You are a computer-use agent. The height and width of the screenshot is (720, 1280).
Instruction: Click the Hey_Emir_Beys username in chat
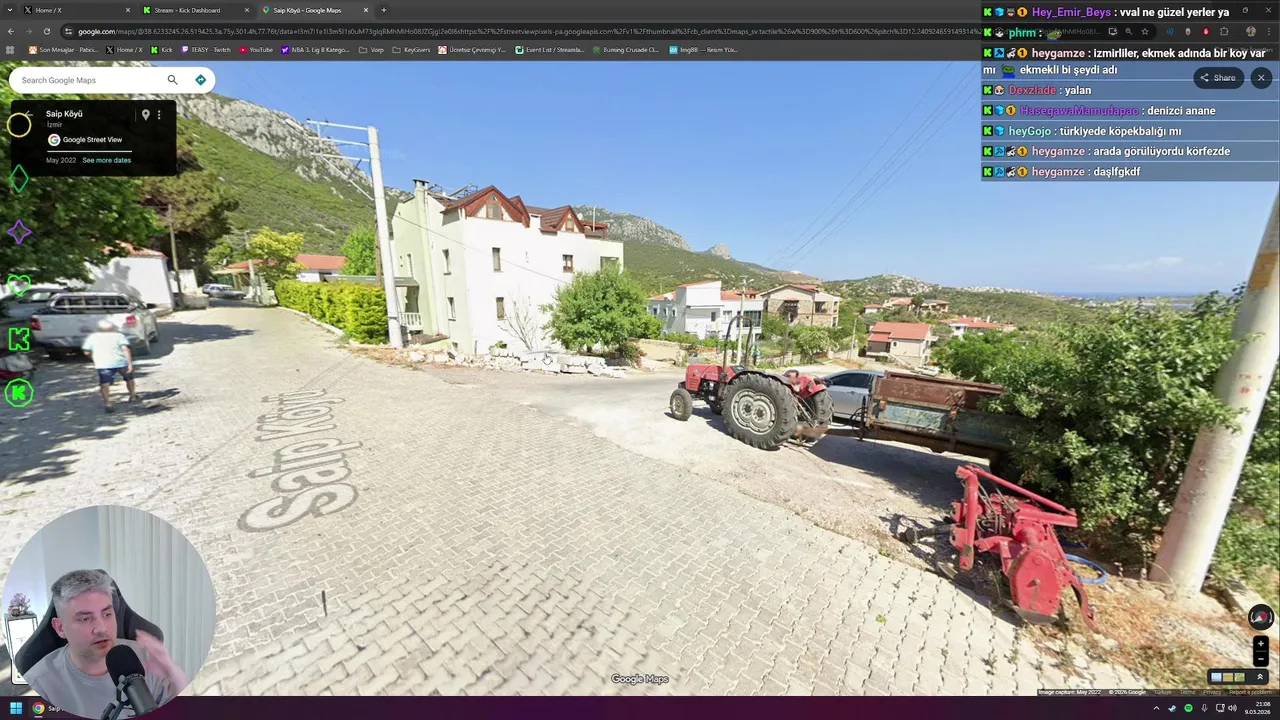pos(1071,12)
